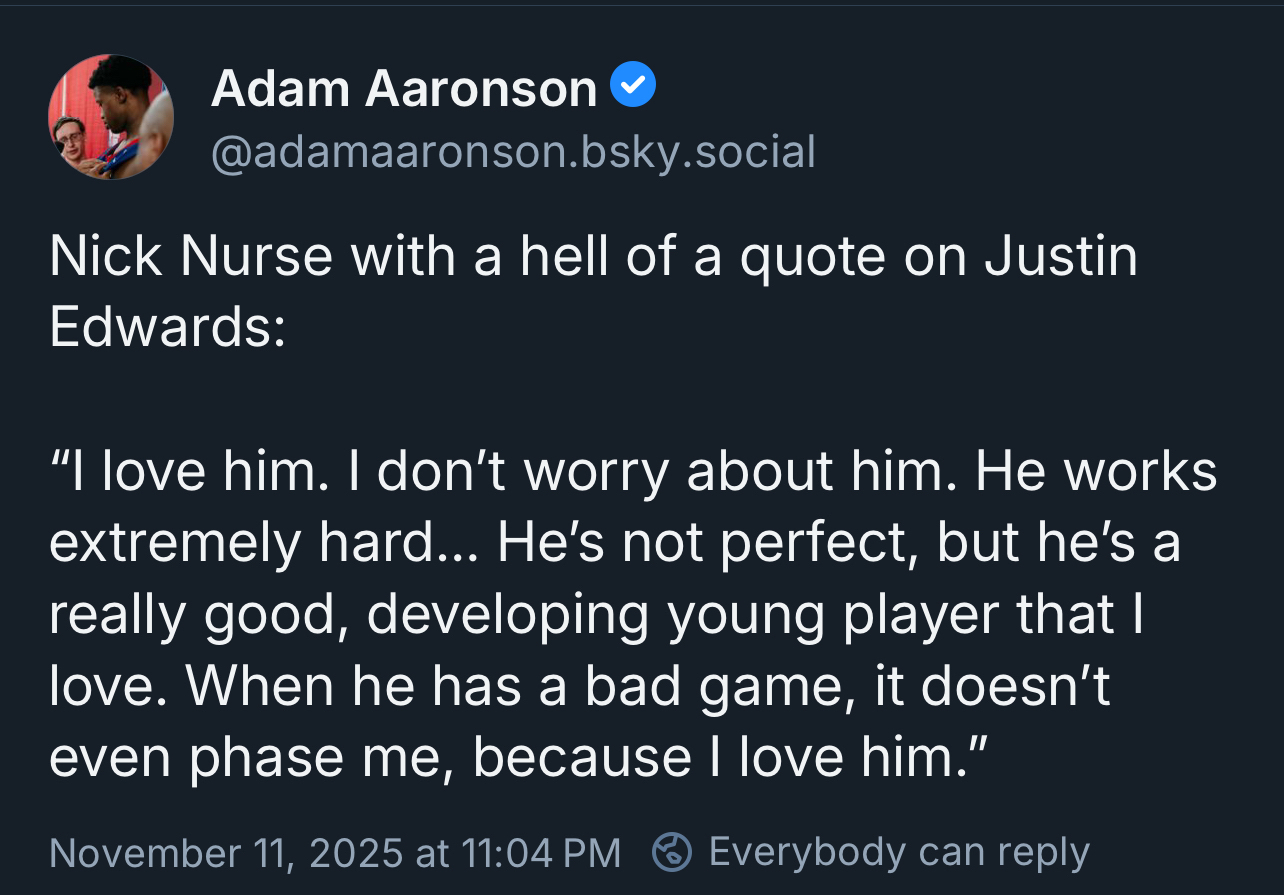Open Adam Aaronson's profile avatar
The height and width of the screenshot is (895, 1284).
click(111, 117)
